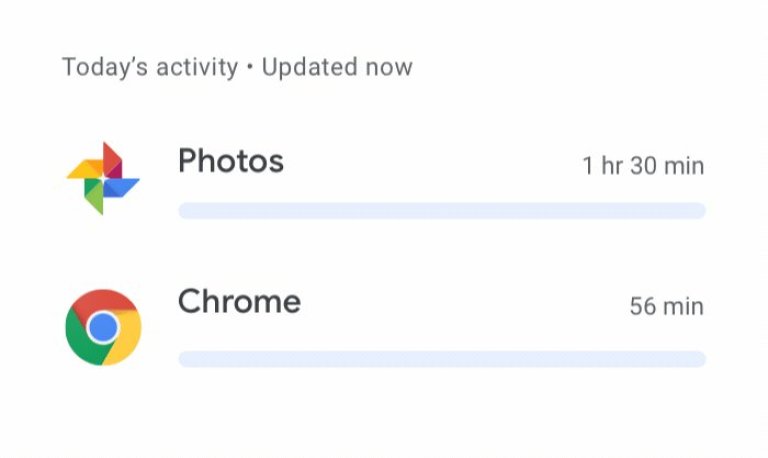The height and width of the screenshot is (458, 768).
Task: Select the Photos usage time 1 hr 30 min
Action: point(643,166)
